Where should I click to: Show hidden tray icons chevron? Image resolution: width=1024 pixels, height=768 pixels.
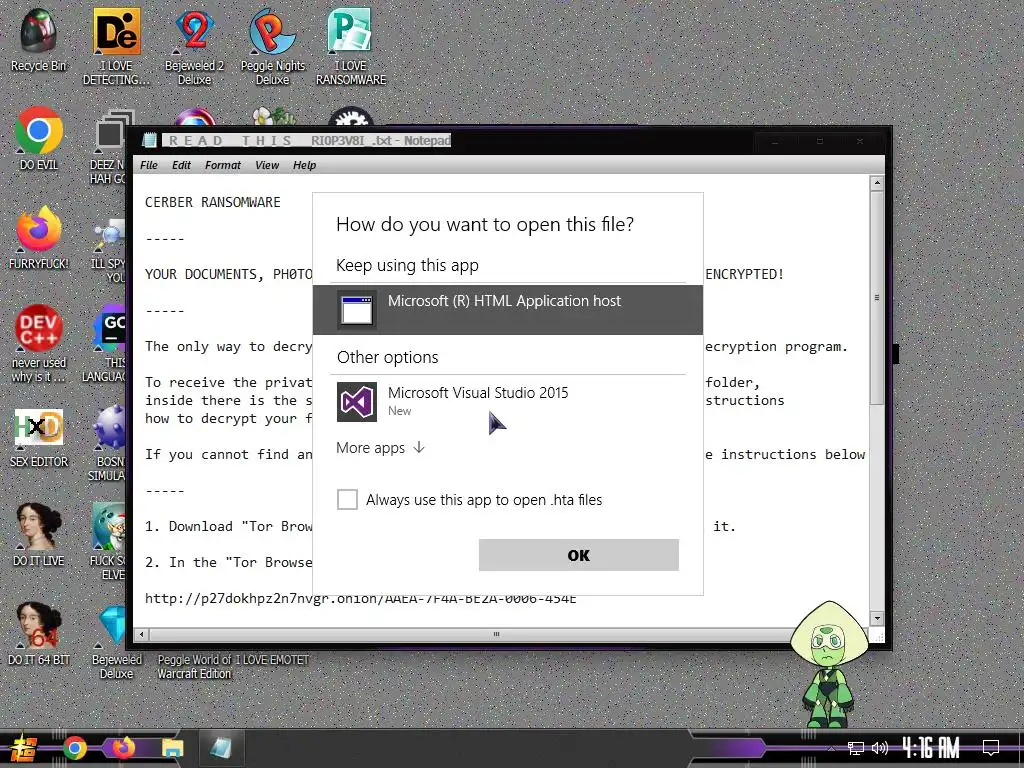pos(831,748)
